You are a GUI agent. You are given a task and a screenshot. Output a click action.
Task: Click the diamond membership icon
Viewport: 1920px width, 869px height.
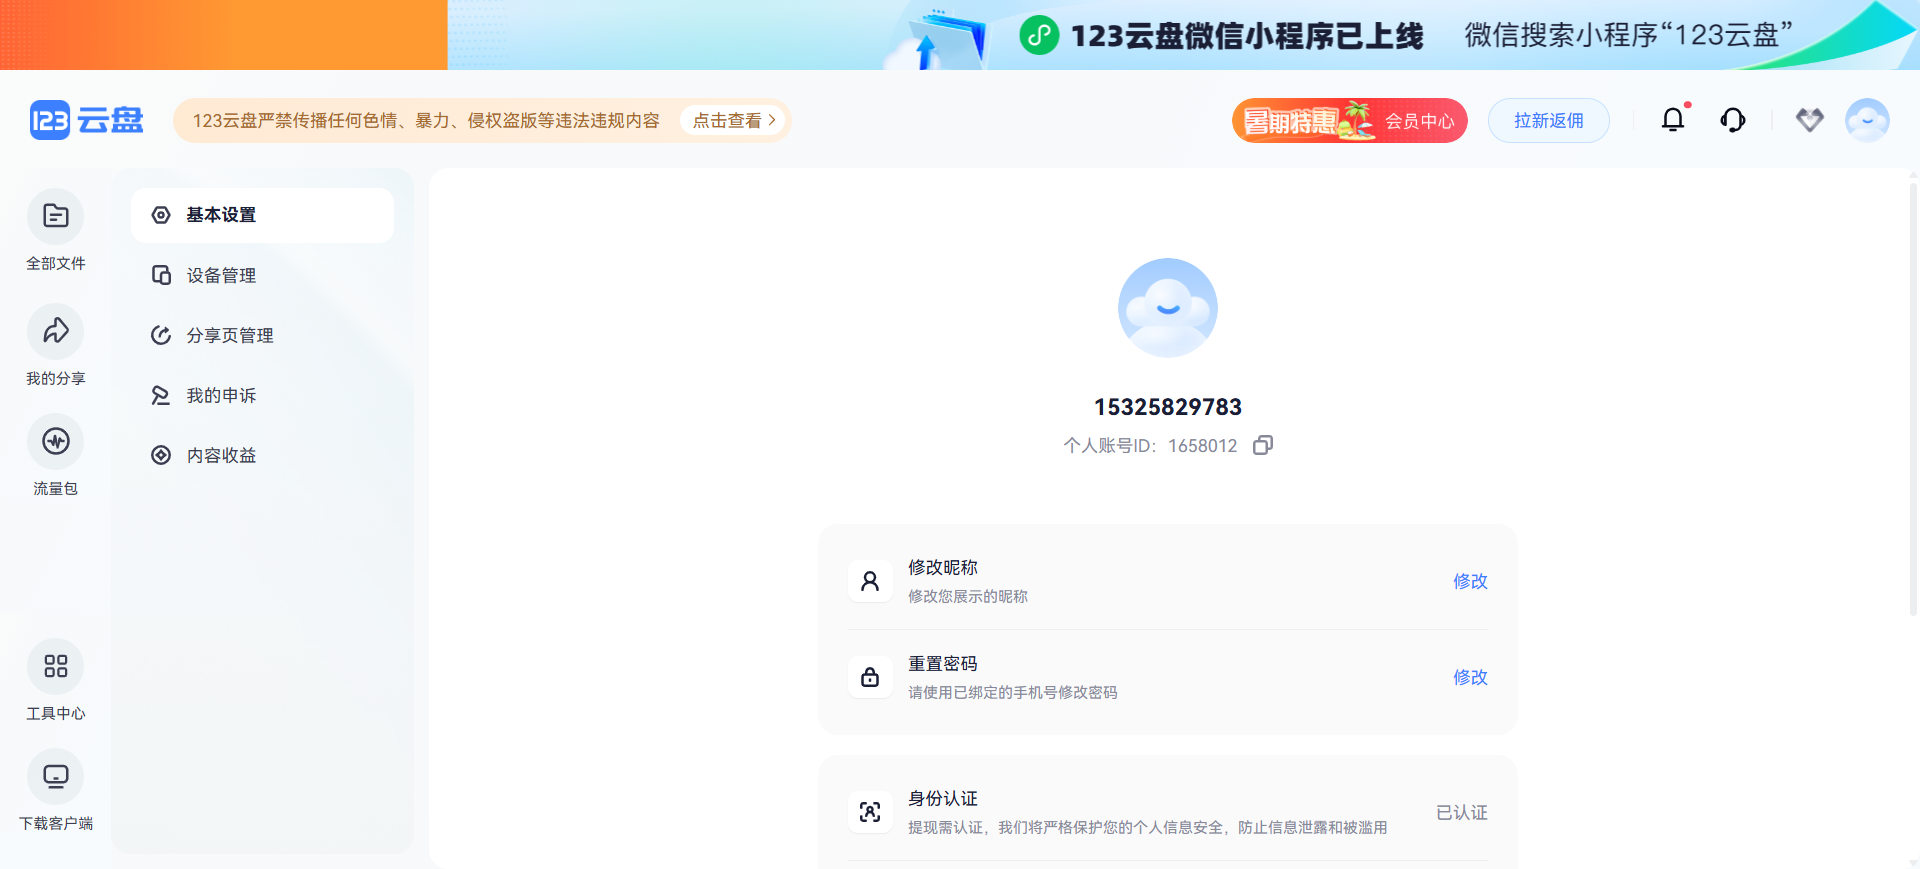click(1810, 120)
